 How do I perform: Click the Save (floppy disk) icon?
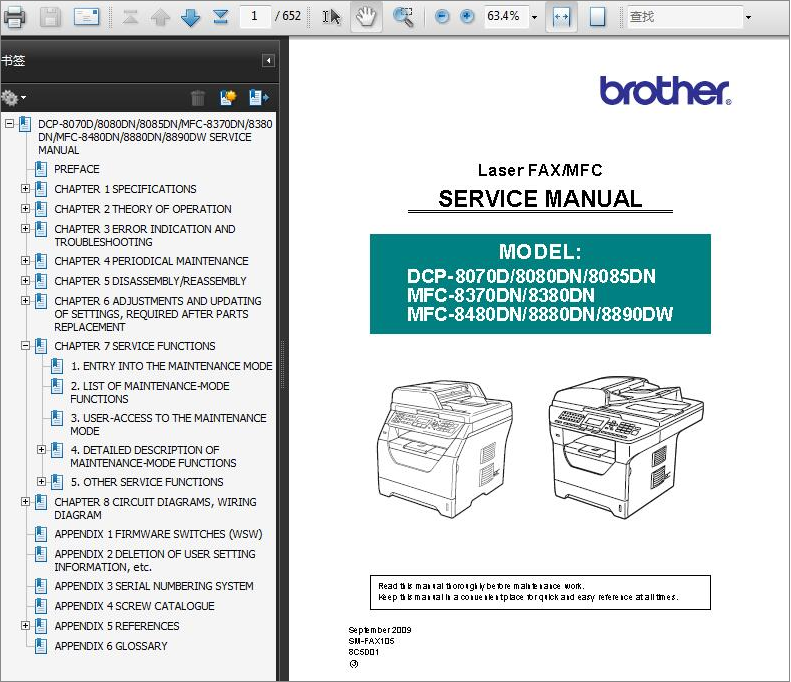(x=50, y=17)
